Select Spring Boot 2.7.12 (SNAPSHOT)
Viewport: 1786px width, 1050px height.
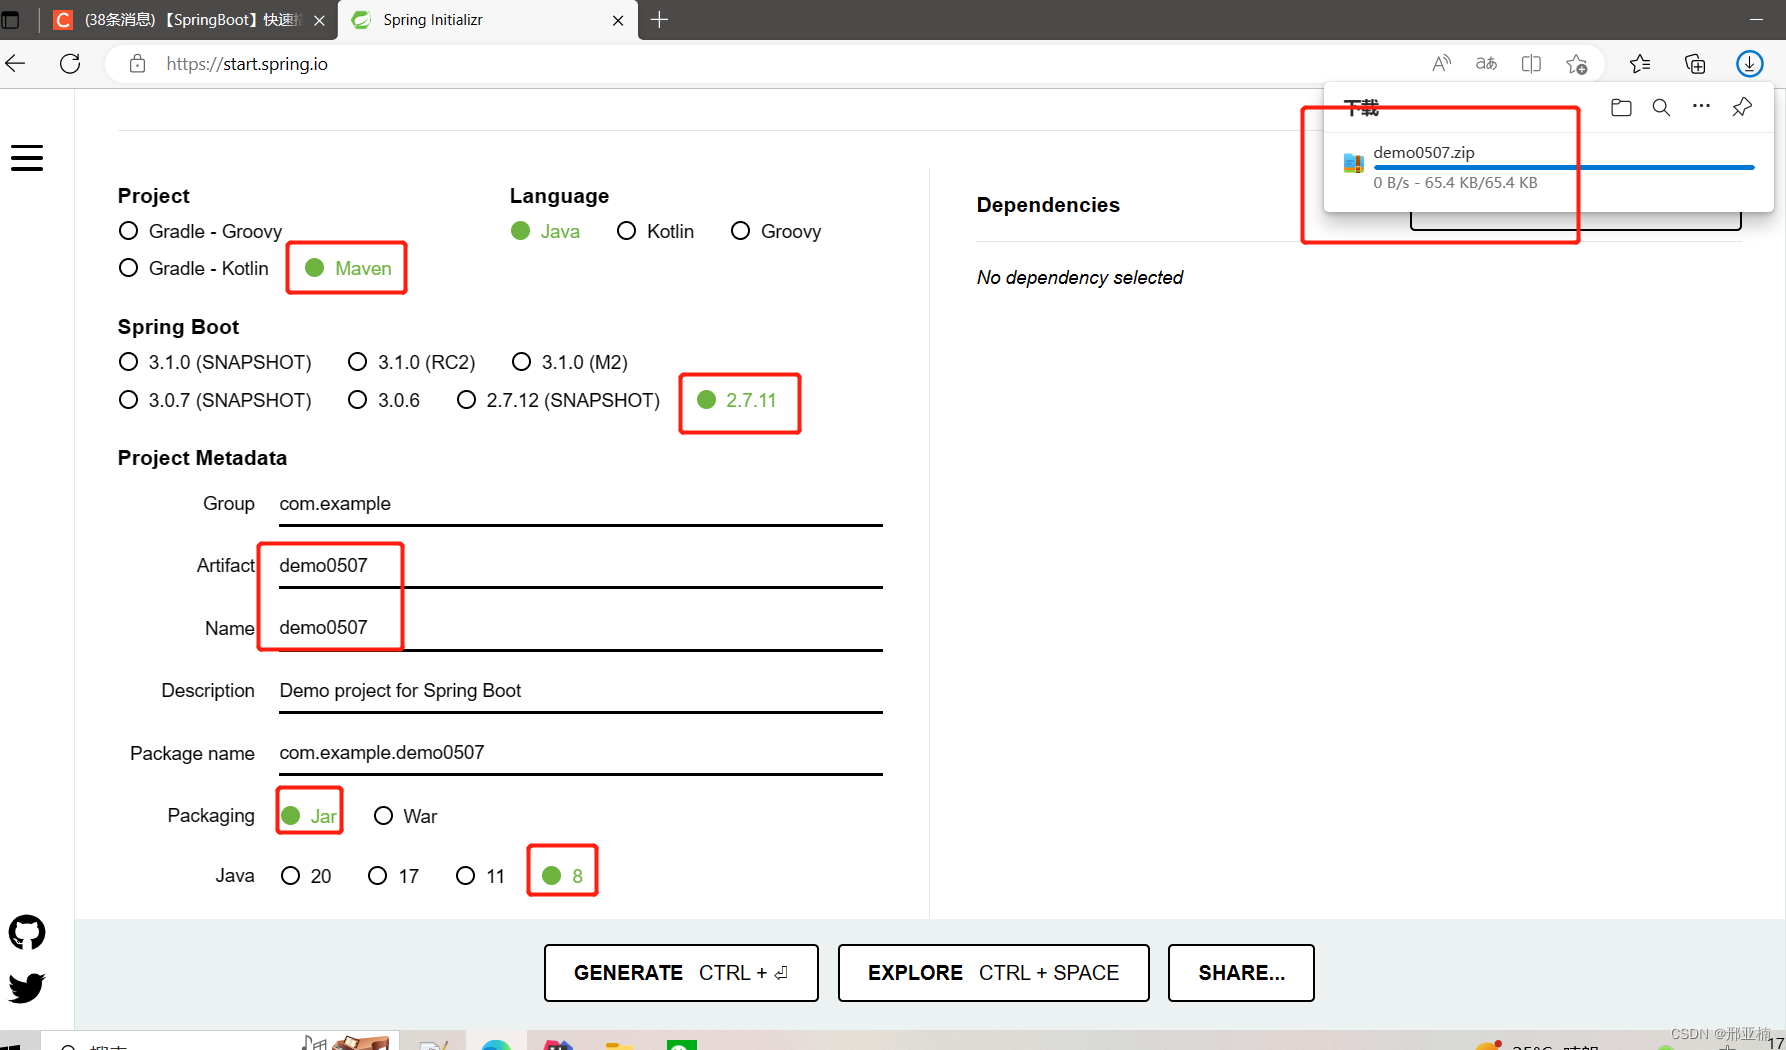click(x=558, y=400)
